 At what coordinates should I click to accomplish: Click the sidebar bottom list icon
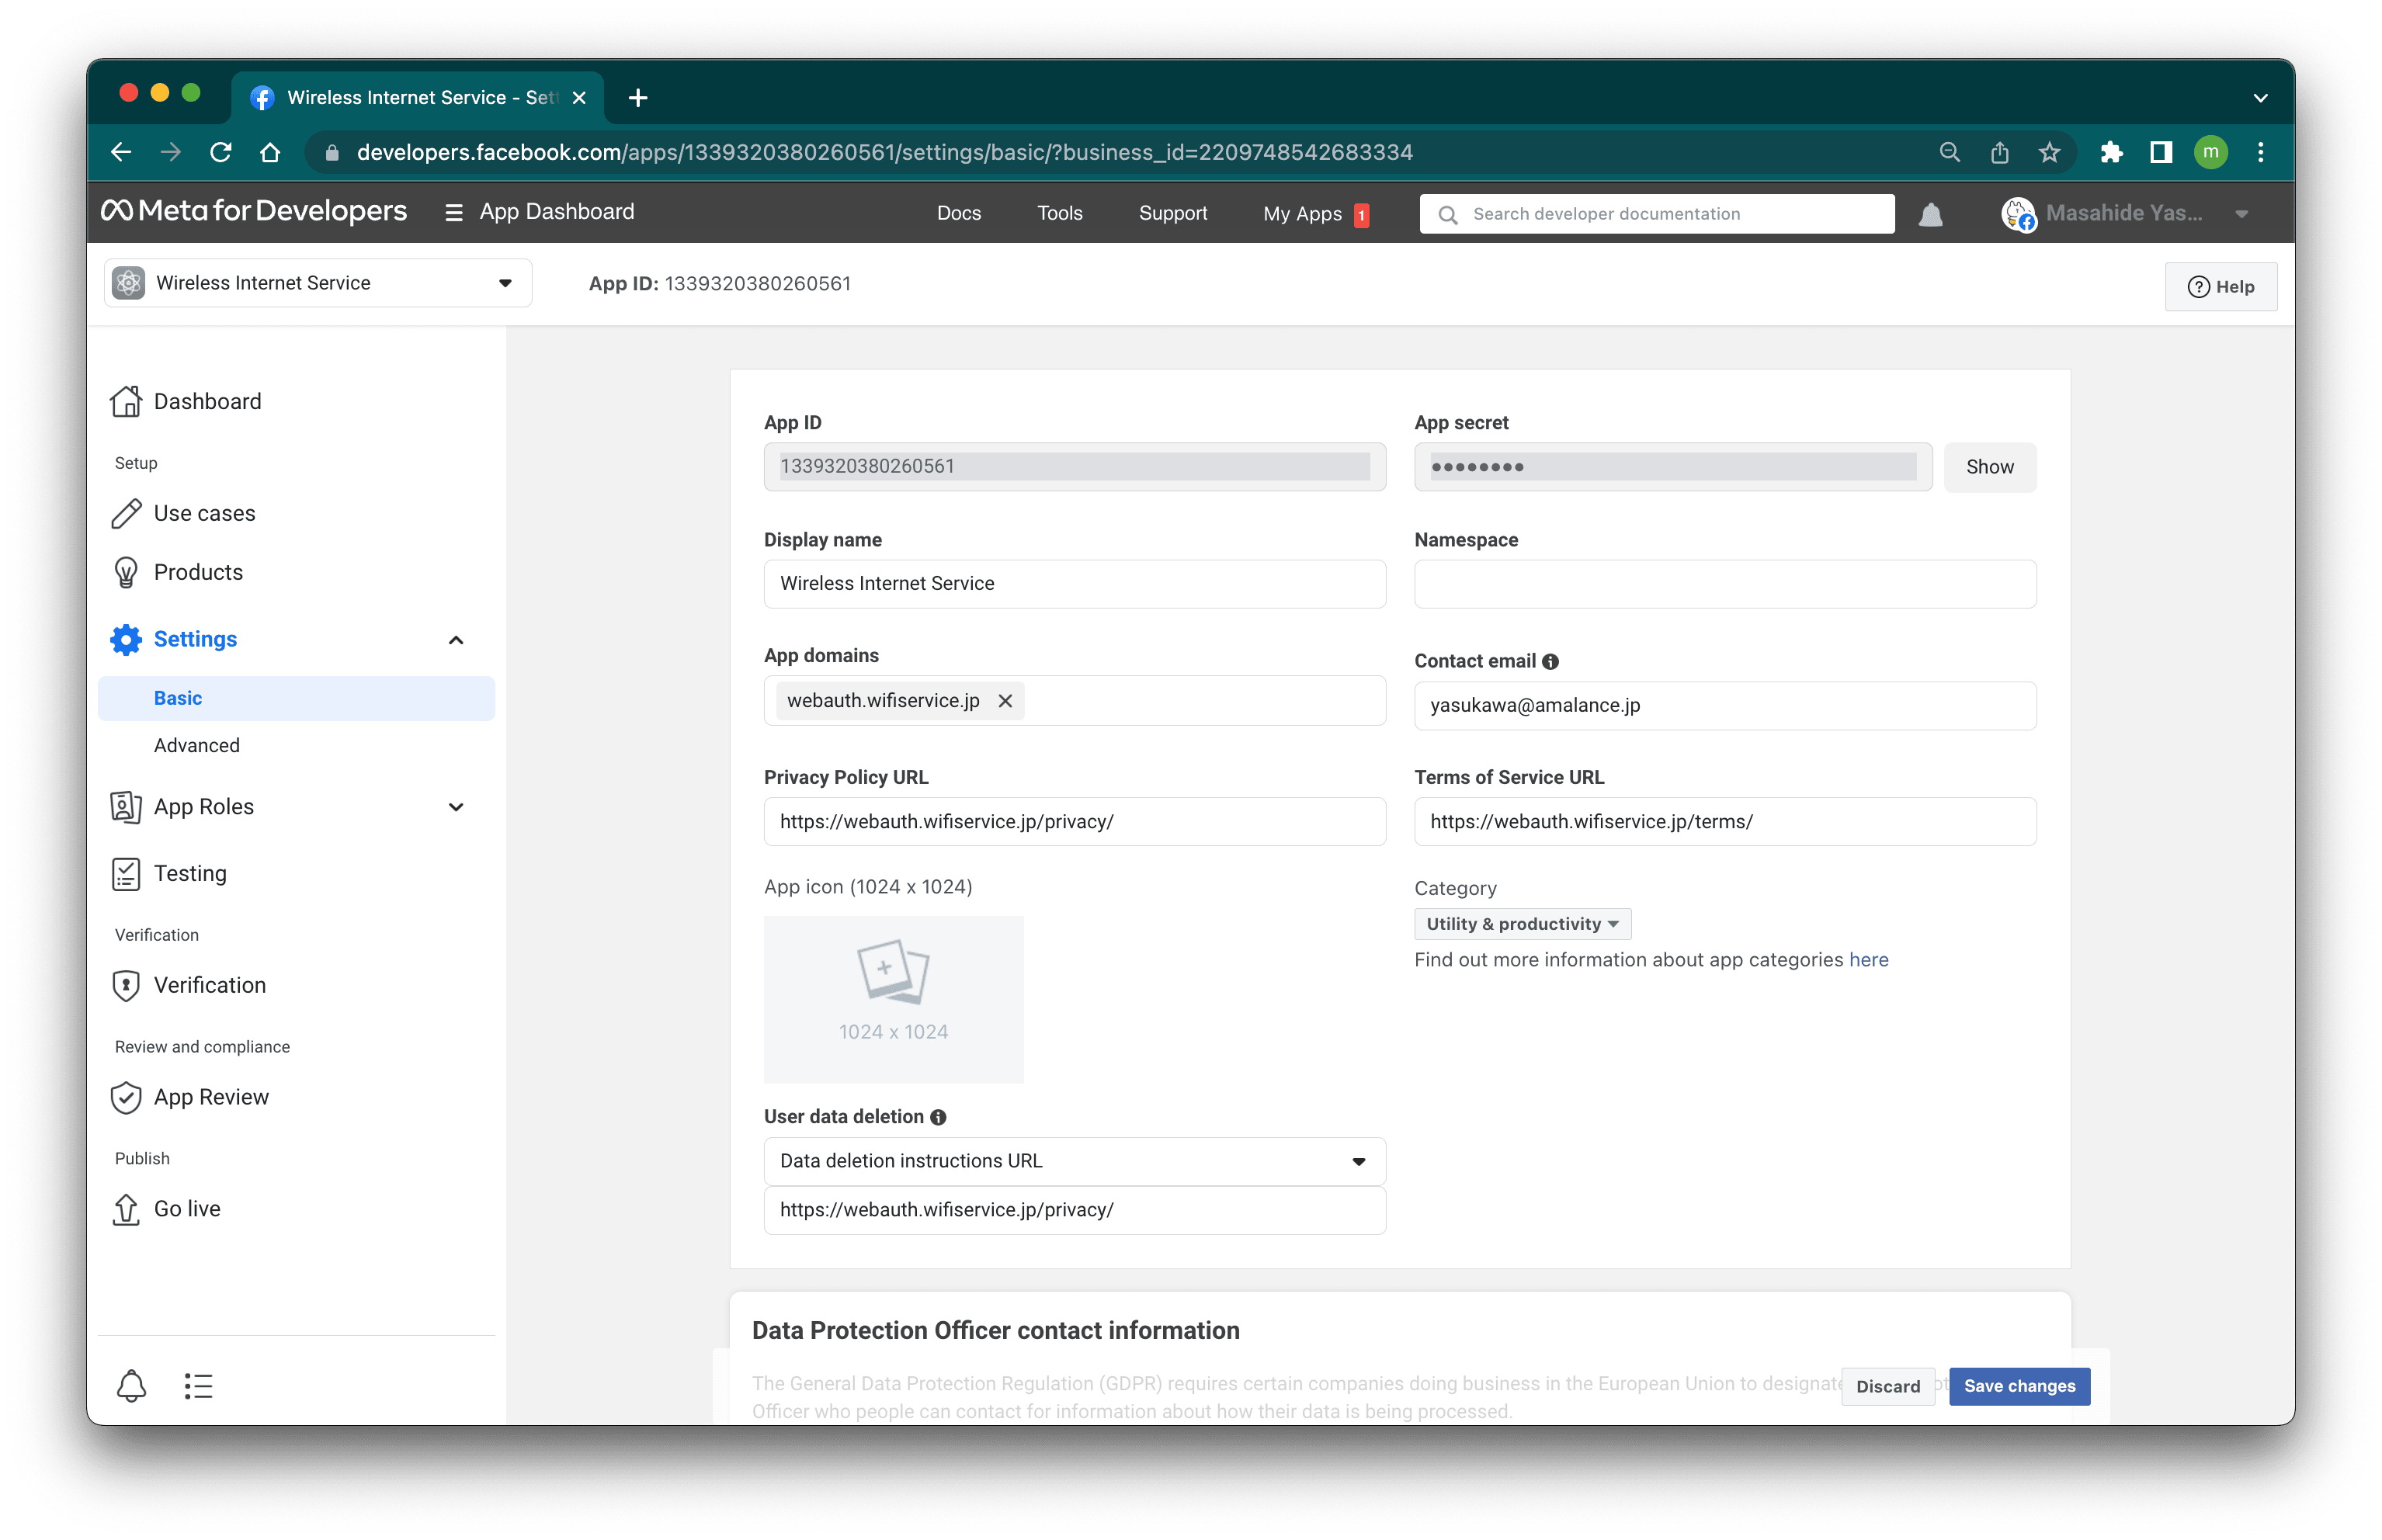pos(198,1386)
